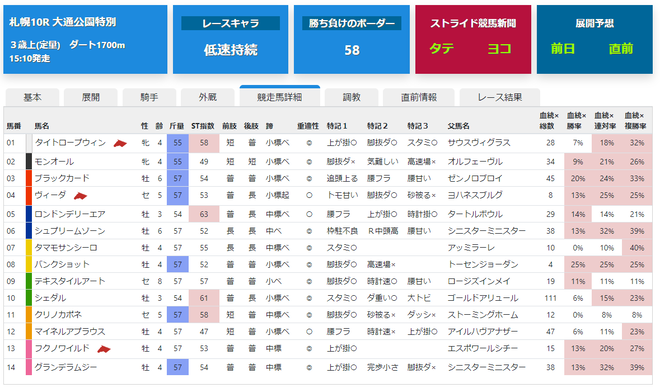Open 前日 development forecast link
The image size is (660, 388).
pos(563,48)
